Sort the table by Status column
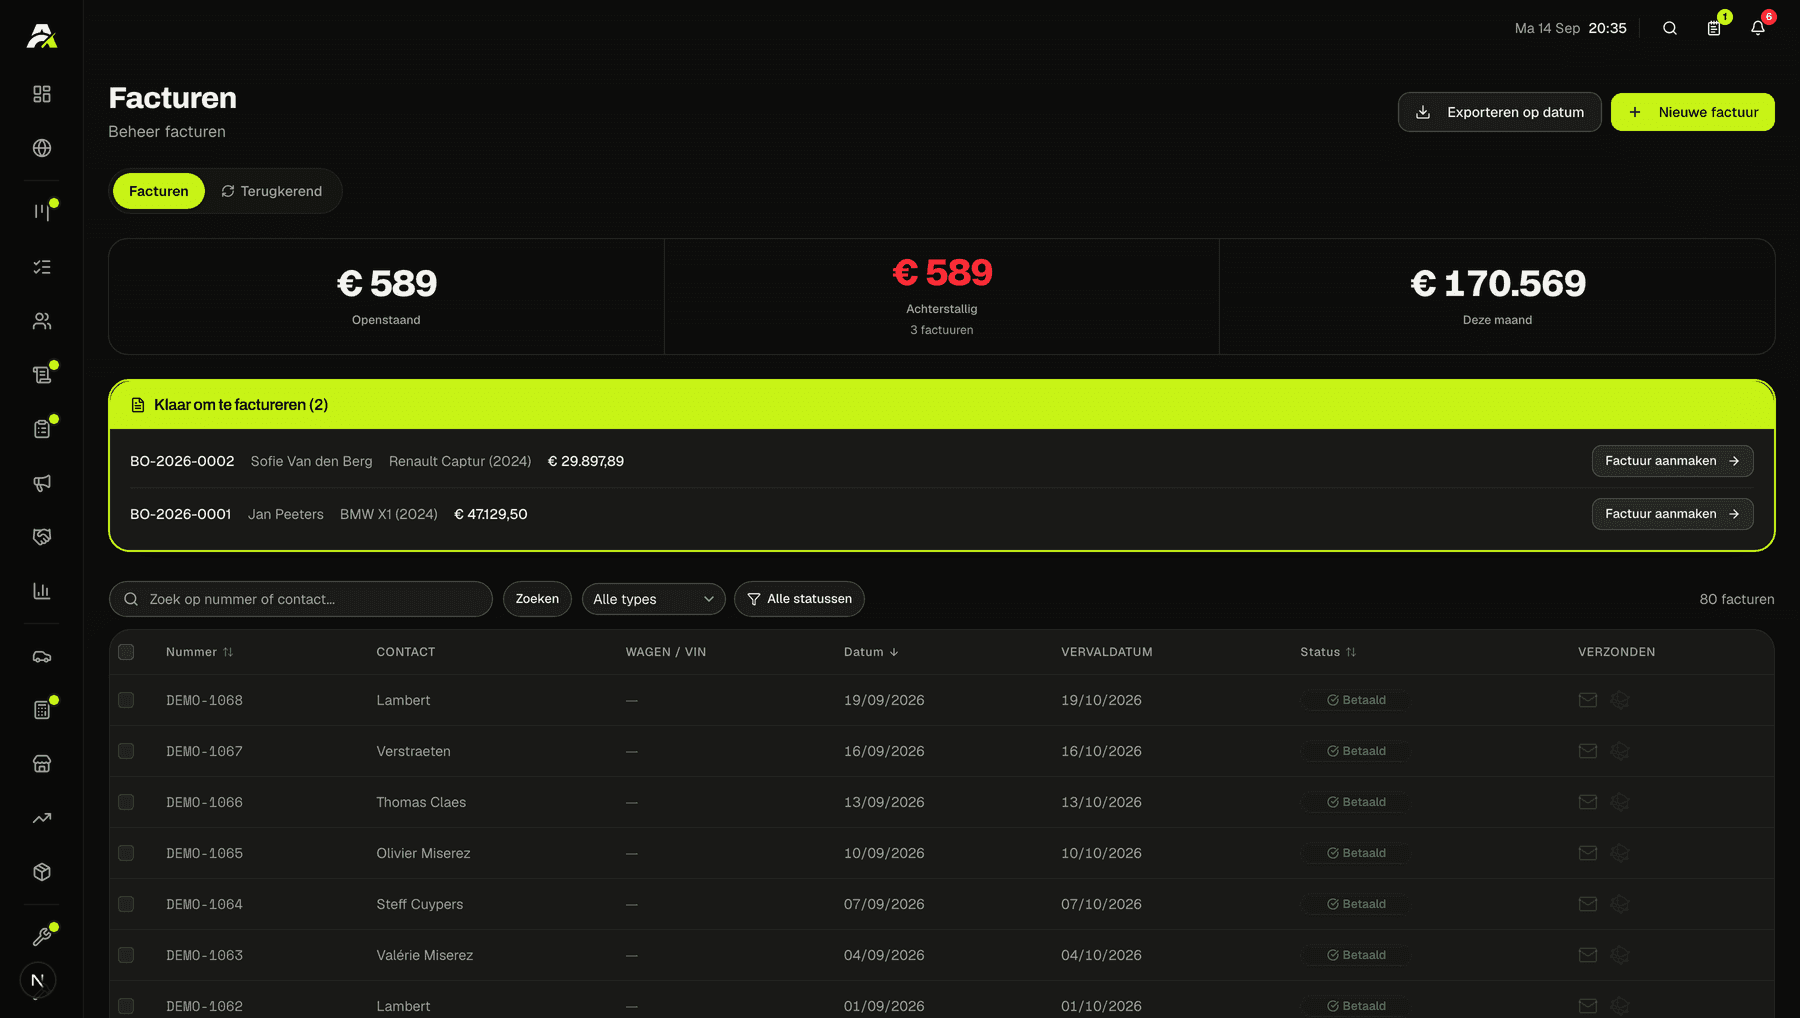 click(x=1328, y=652)
